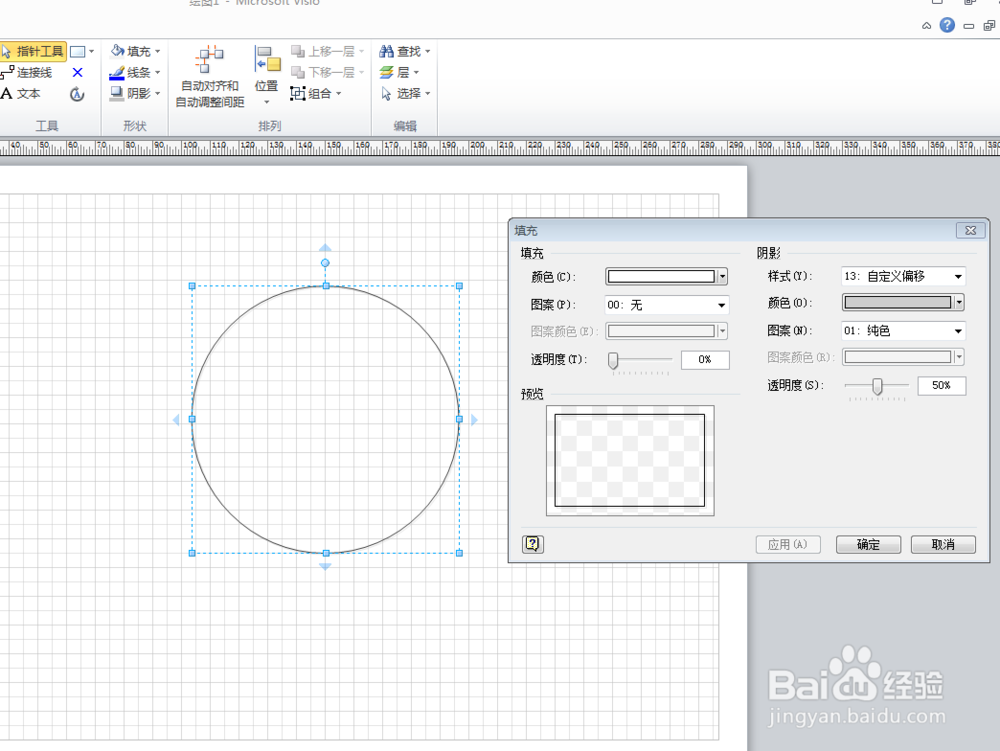This screenshot has height=751, width=1000.
Task: Open the Group (组合) dropdown
Action: coord(316,94)
